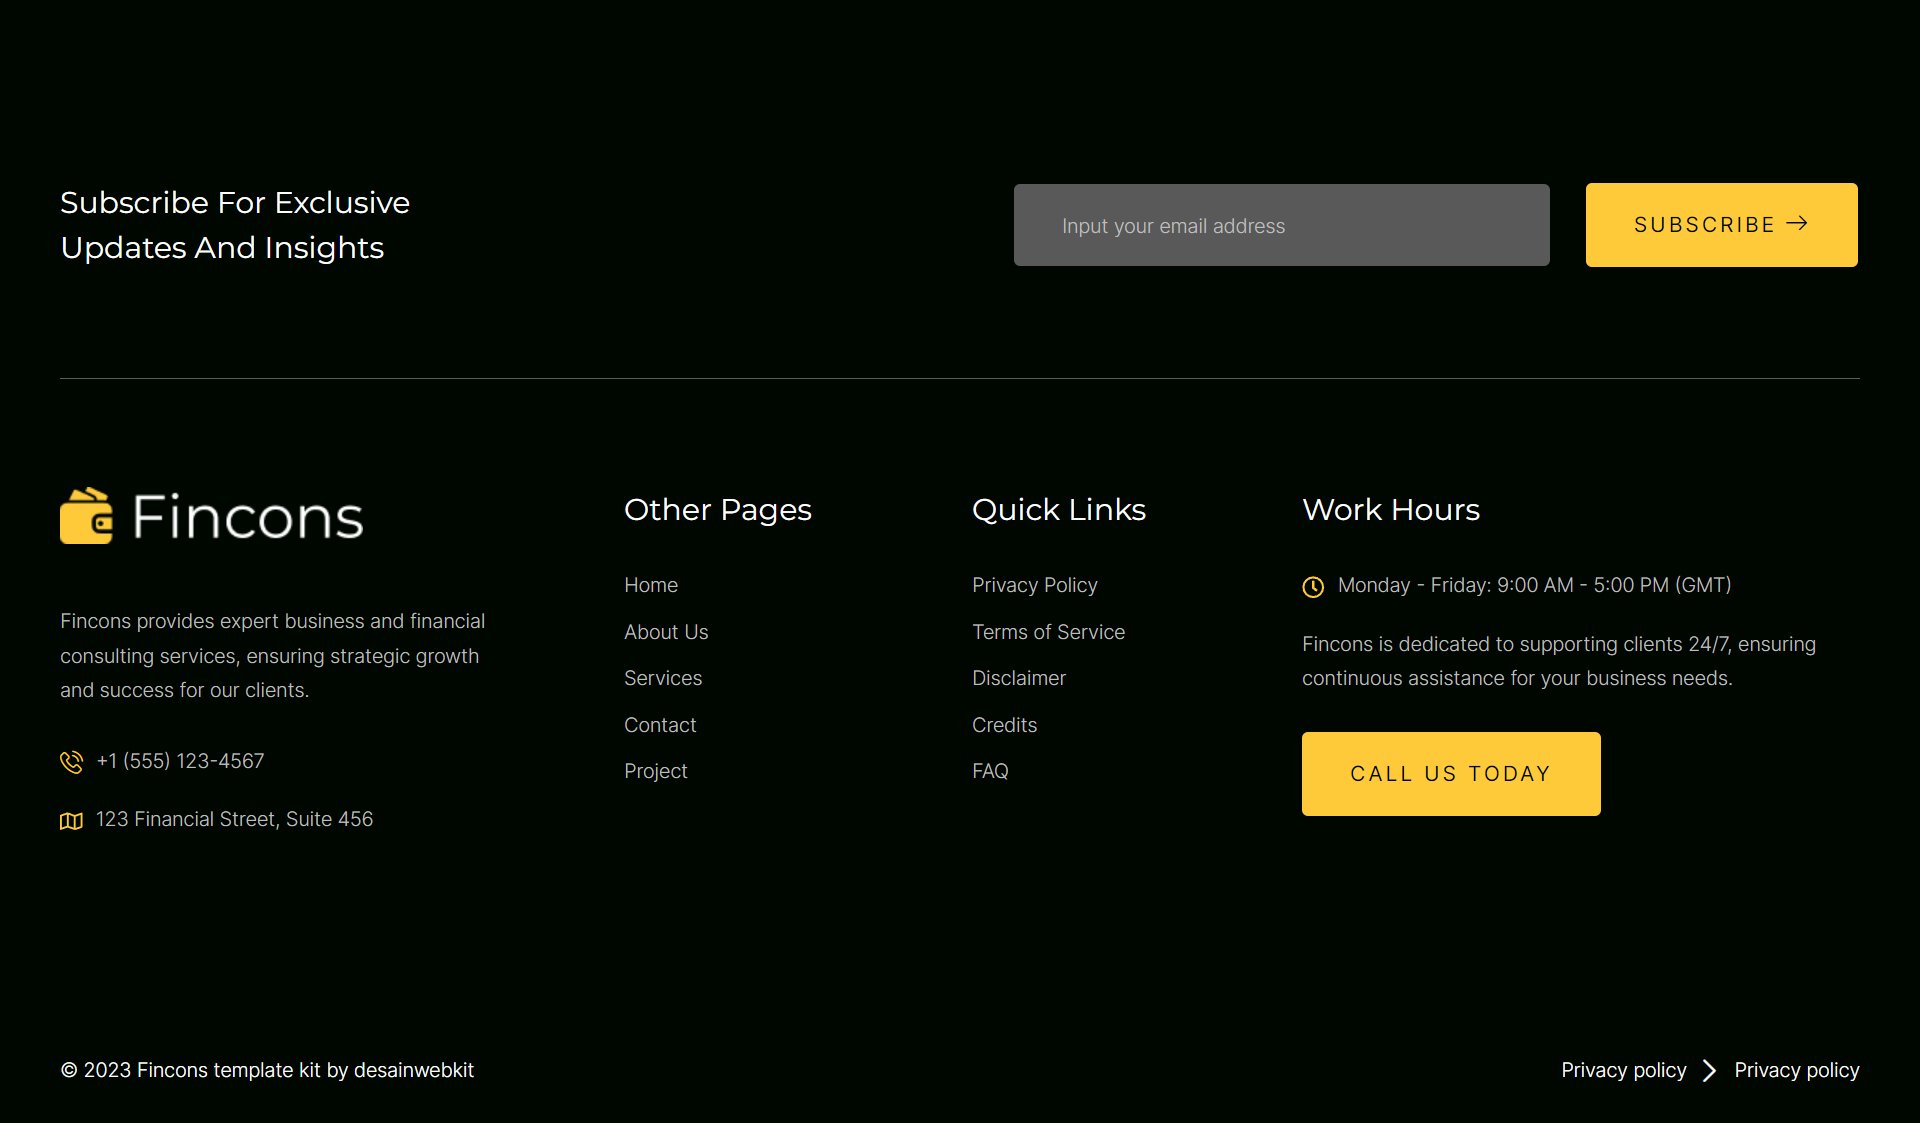The height and width of the screenshot is (1123, 1920).
Task: Open the About Us link
Action: point(666,632)
